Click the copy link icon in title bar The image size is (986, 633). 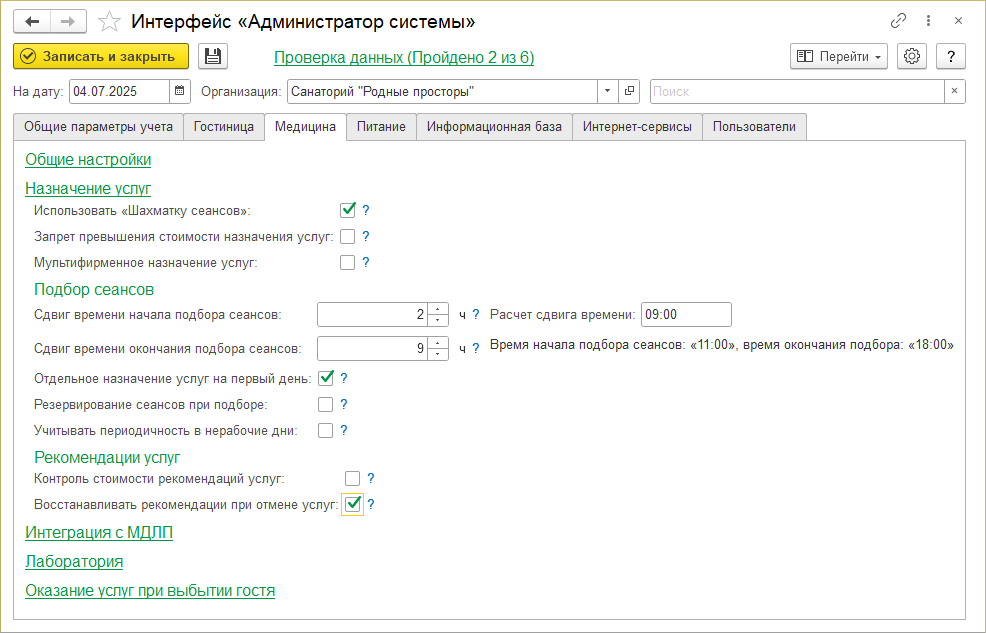(898, 21)
